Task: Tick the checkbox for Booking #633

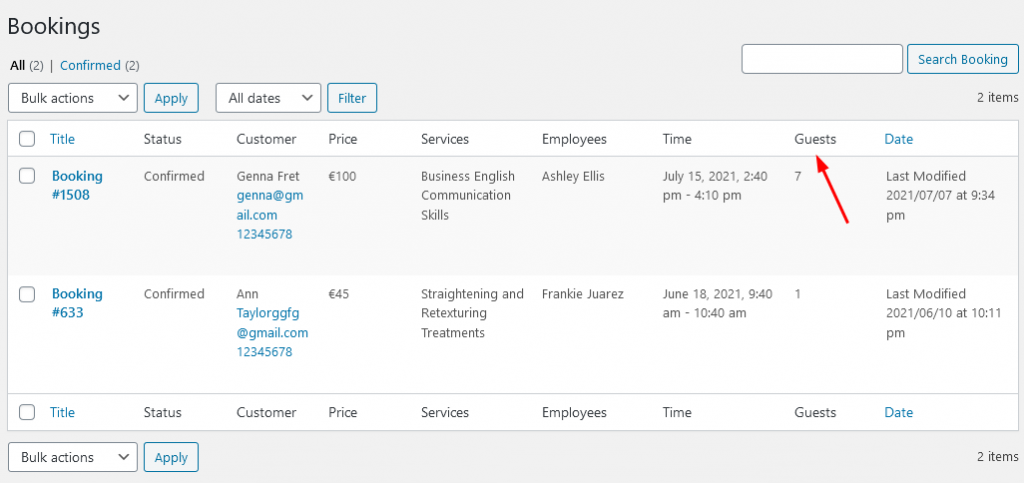Action: [27, 294]
